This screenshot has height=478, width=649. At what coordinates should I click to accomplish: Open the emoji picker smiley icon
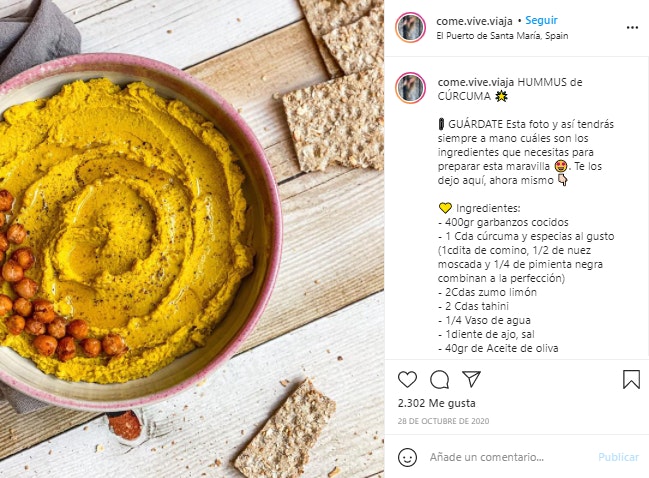[407, 457]
